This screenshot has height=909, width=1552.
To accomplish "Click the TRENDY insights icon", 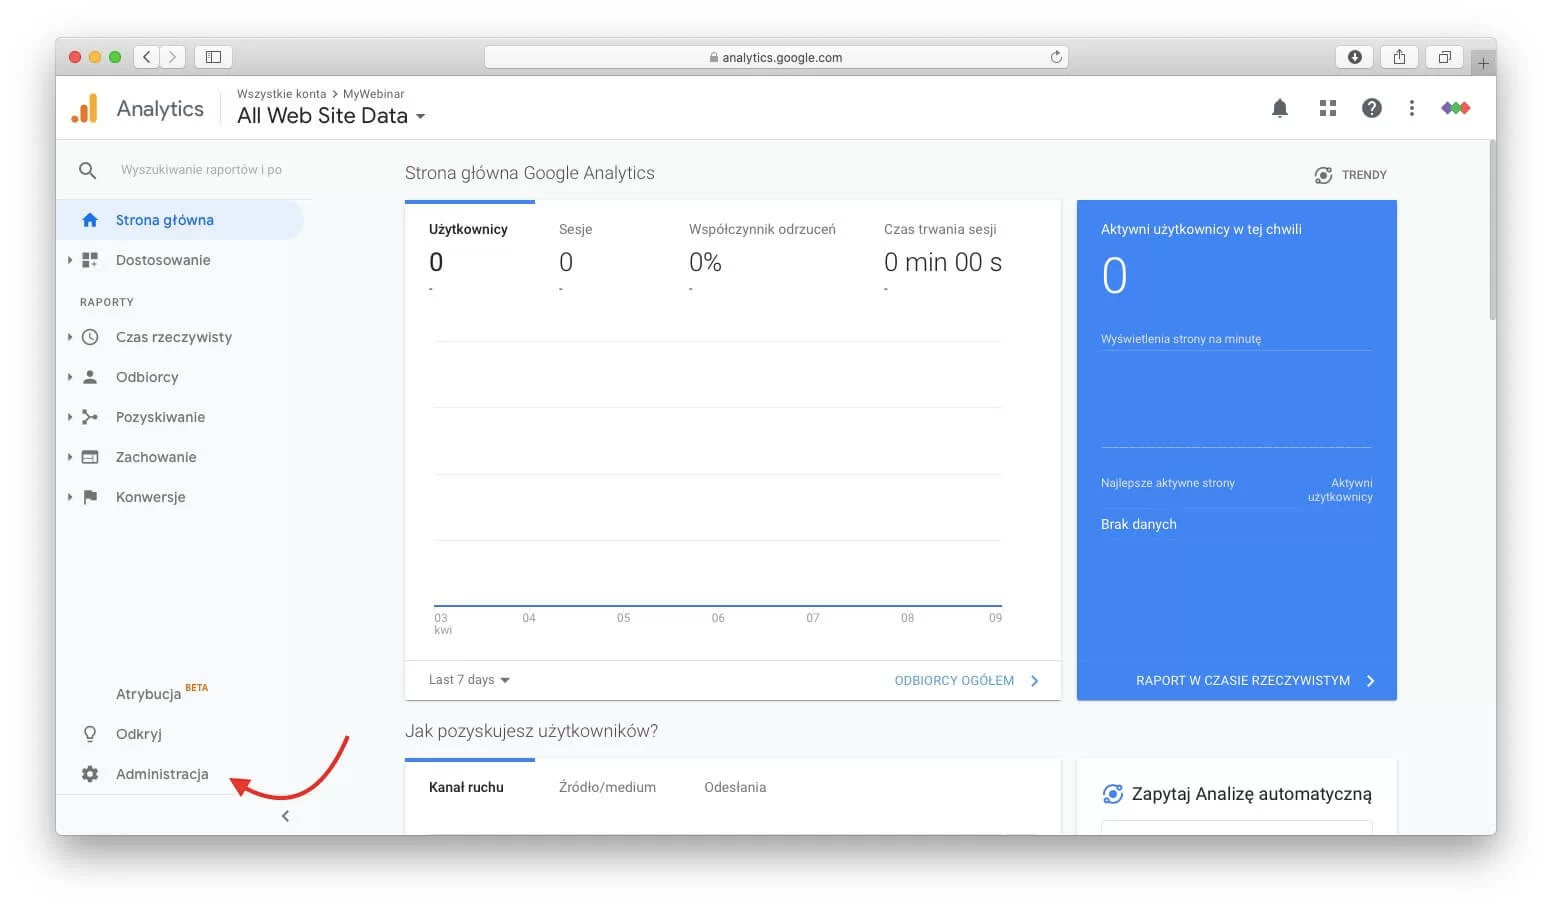I will (1323, 175).
